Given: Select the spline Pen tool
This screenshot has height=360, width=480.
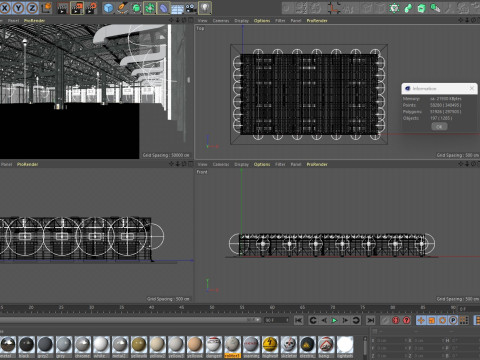Looking at the screenshot, I should pos(122,8).
